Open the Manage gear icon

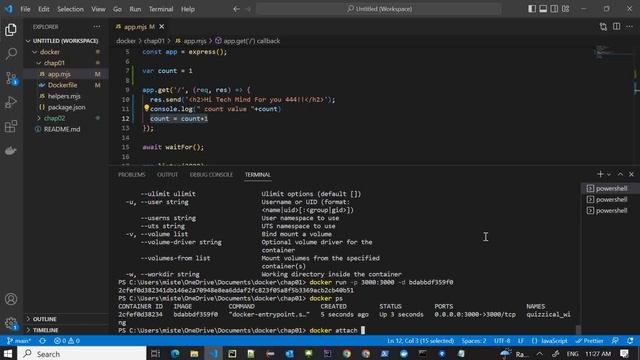(11, 323)
